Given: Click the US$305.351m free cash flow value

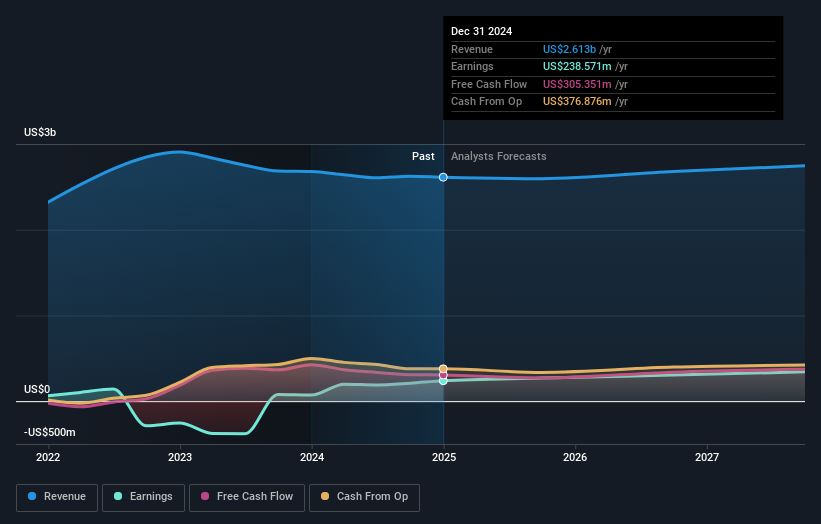Looking at the screenshot, I should (x=577, y=84).
